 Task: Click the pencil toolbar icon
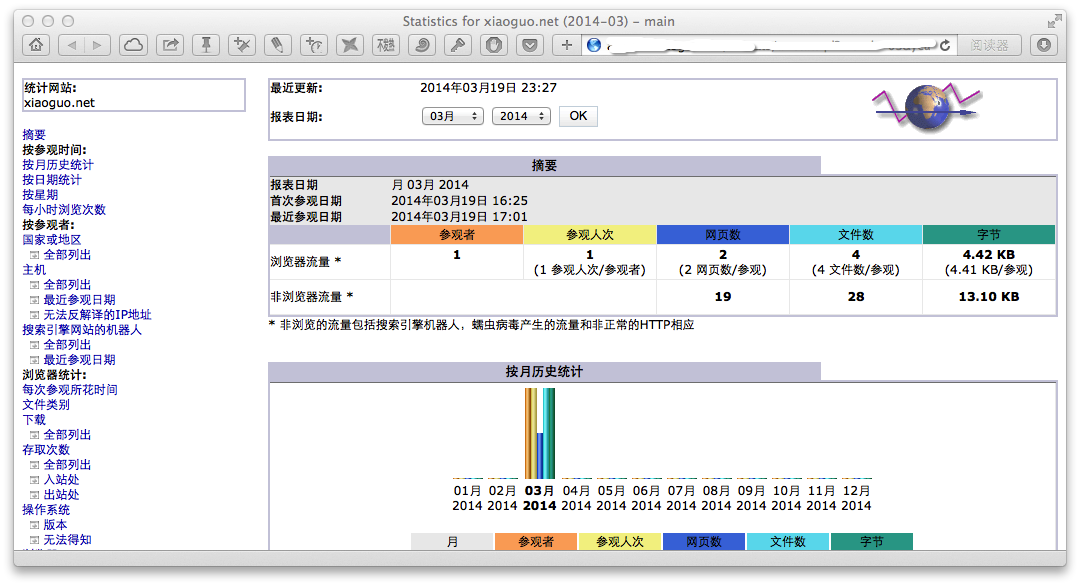[278, 45]
